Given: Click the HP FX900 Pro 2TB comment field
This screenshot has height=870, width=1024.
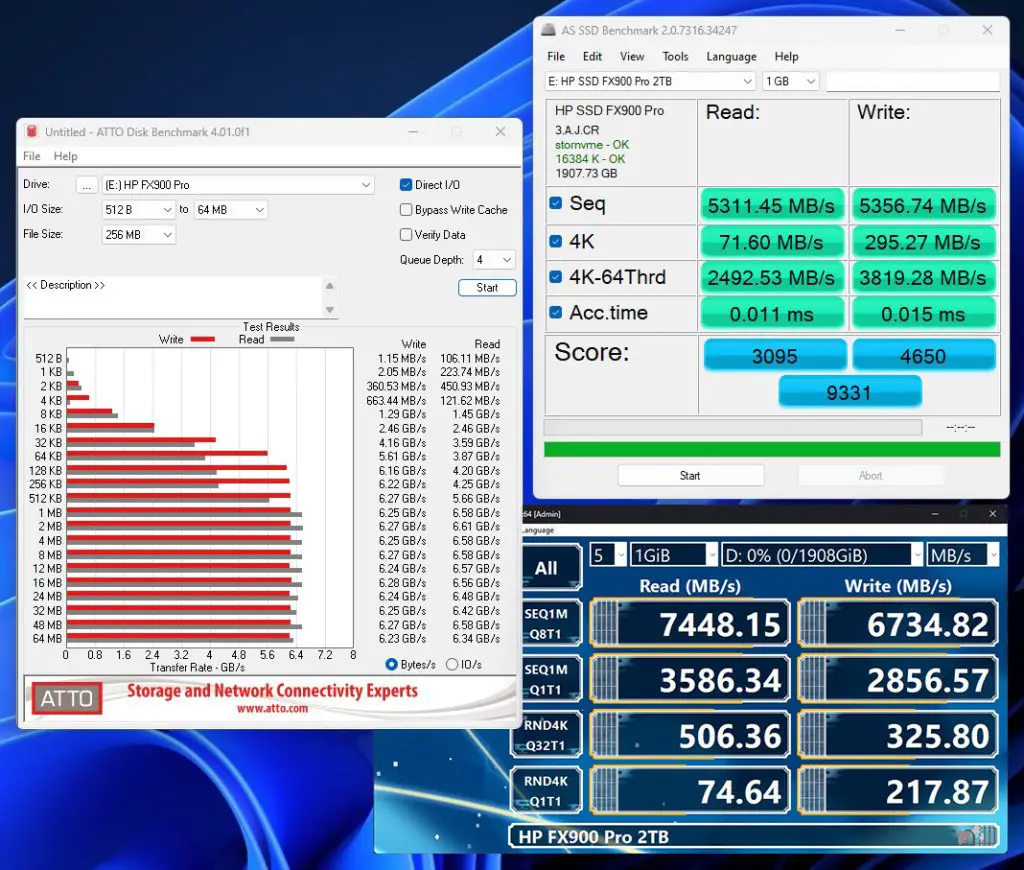Looking at the screenshot, I should (x=754, y=837).
